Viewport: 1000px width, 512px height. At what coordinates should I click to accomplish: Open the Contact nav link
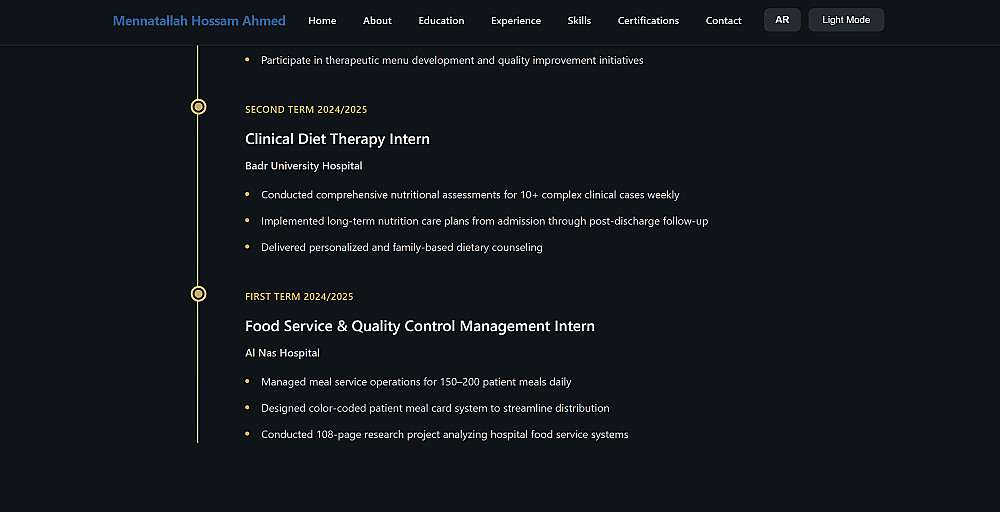[723, 21]
